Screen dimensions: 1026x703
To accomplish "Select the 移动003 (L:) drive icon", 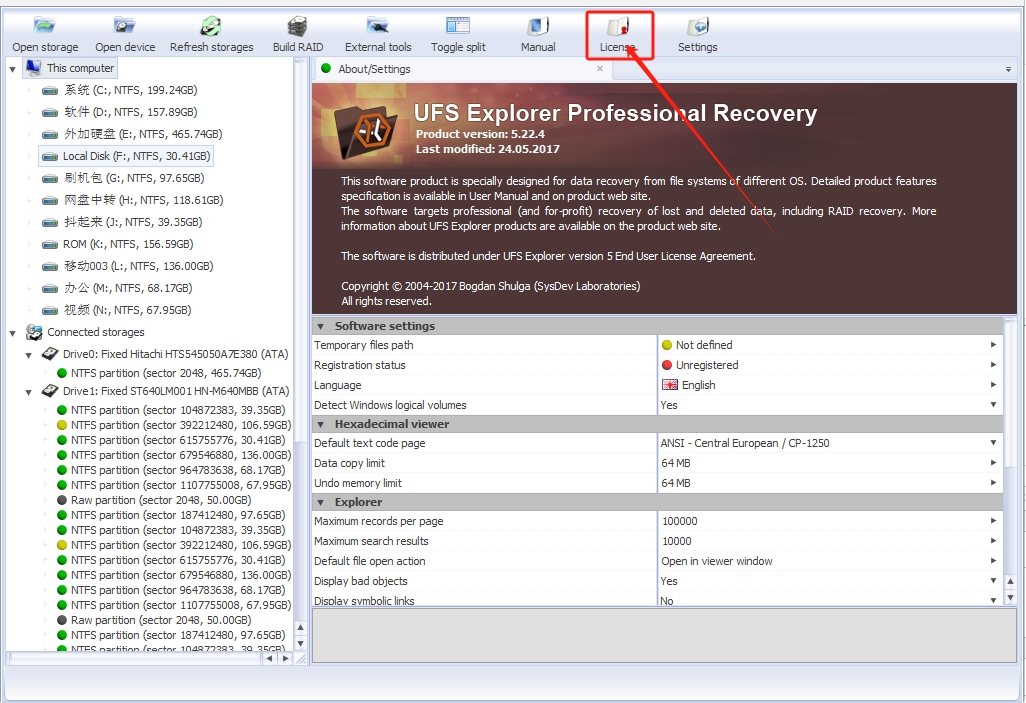I will [x=50, y=266].
